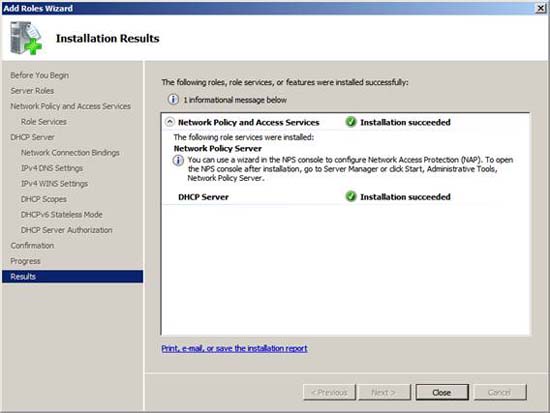The image size is (550, 413).
Task: Click the Cancel button
Action: coord(500,392)
